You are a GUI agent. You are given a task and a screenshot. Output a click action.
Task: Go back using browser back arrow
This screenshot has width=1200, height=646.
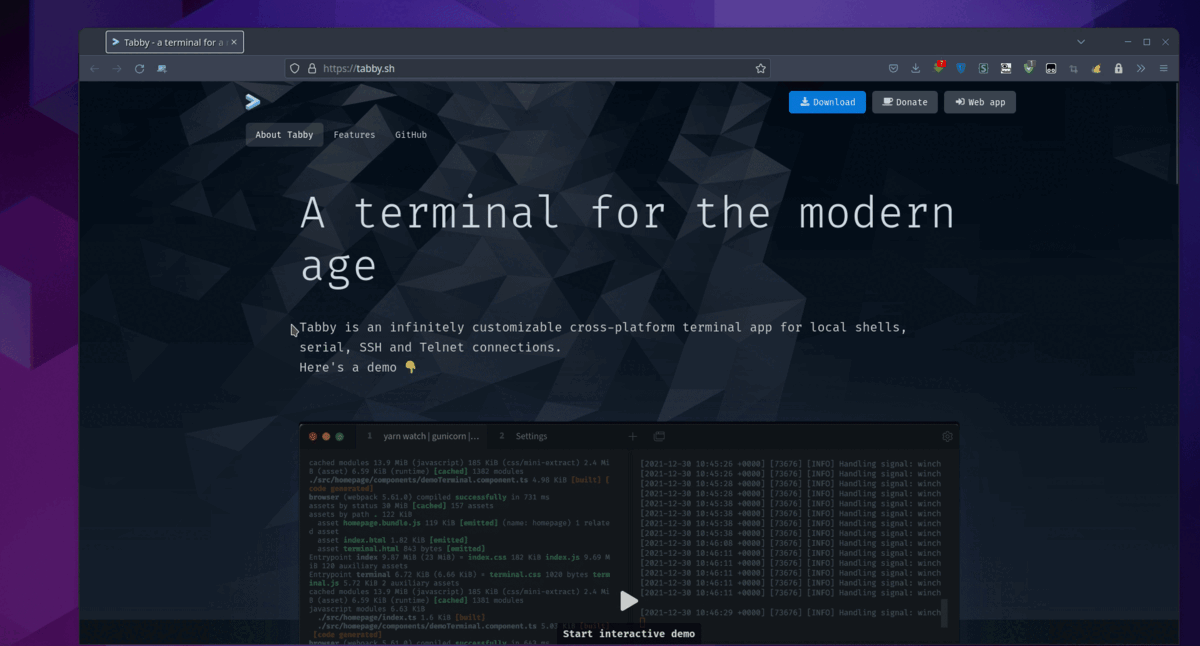click(x=94, y=68)
